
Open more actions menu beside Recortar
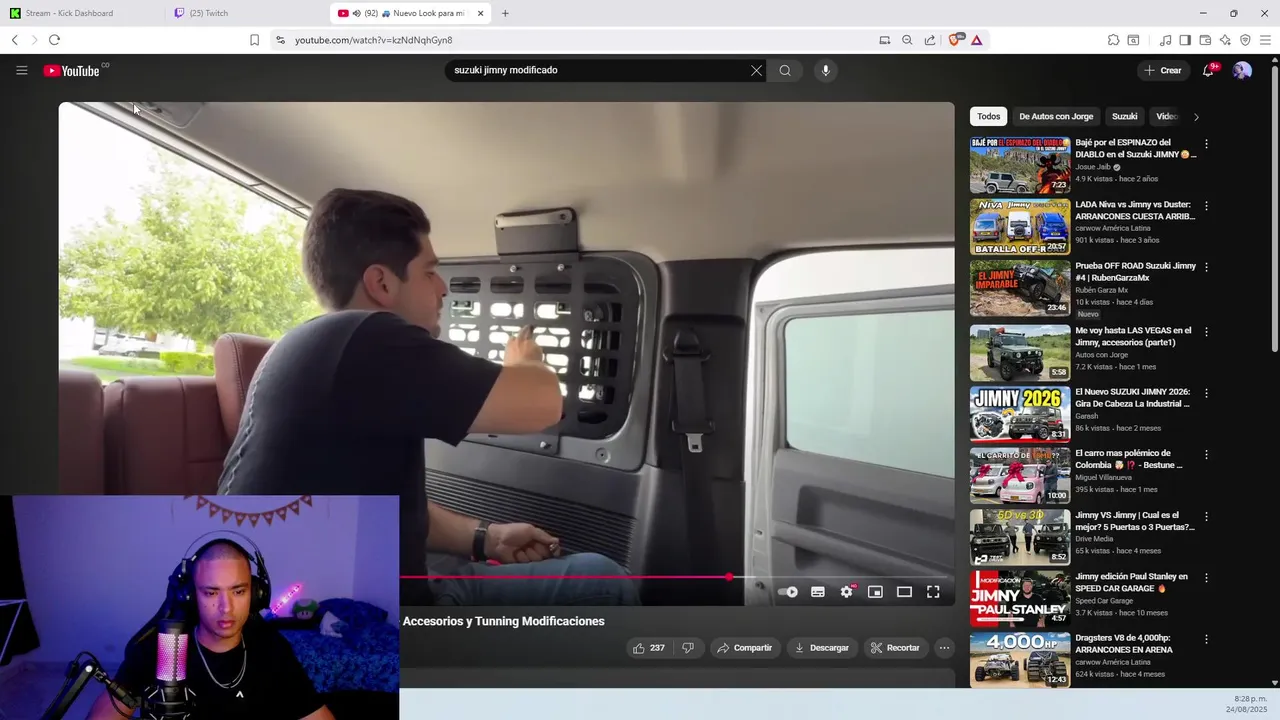click(944, 648)
